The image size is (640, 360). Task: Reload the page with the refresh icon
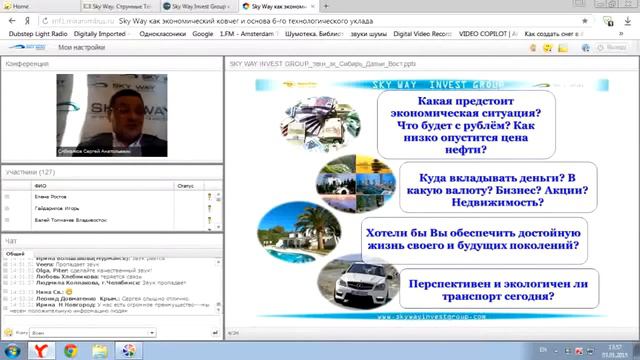click(45, 21)
